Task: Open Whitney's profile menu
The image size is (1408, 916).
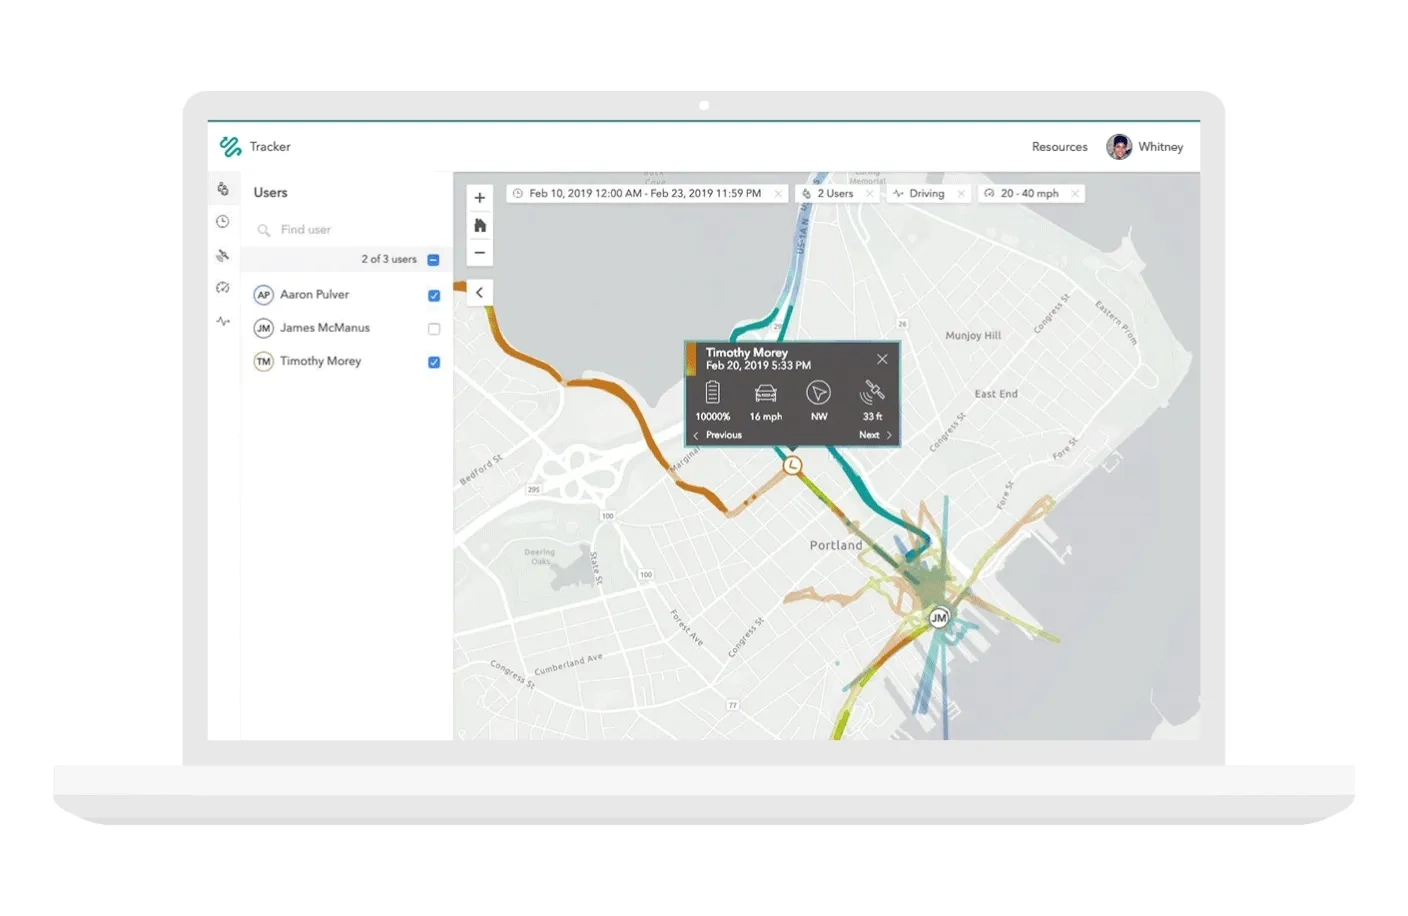Action: [1146, 146]
